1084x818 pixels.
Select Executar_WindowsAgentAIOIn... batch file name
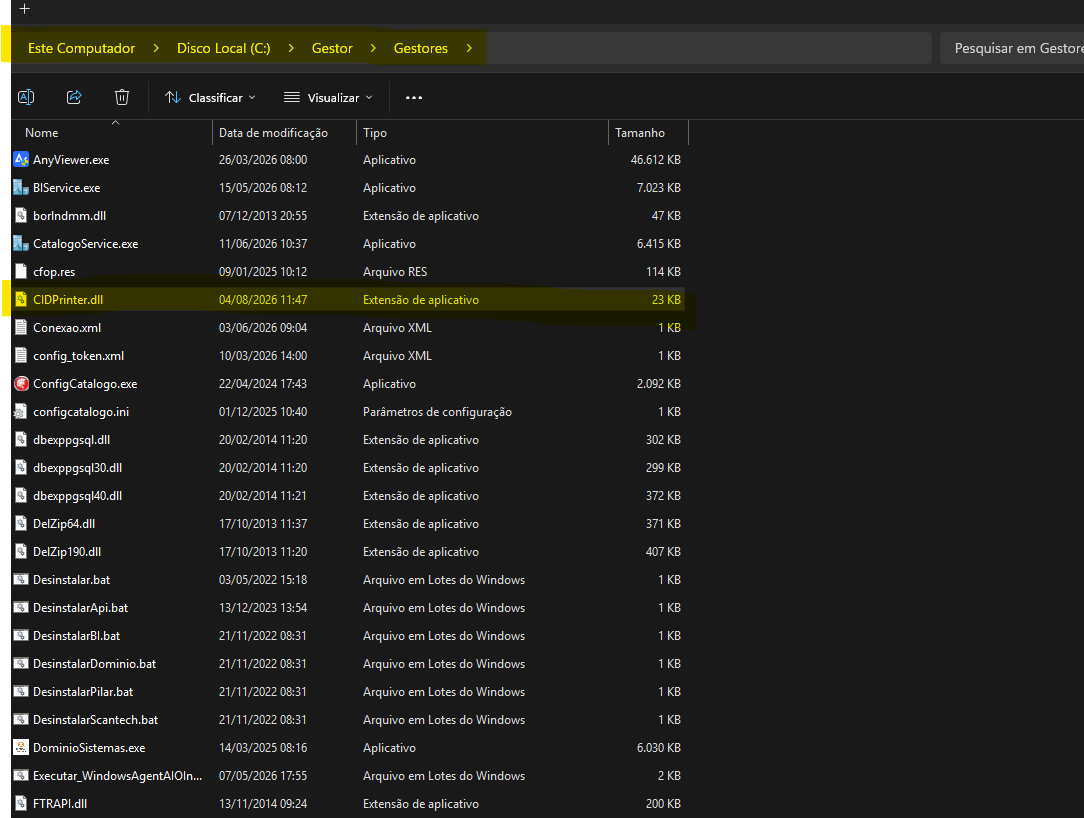point(118,776)
